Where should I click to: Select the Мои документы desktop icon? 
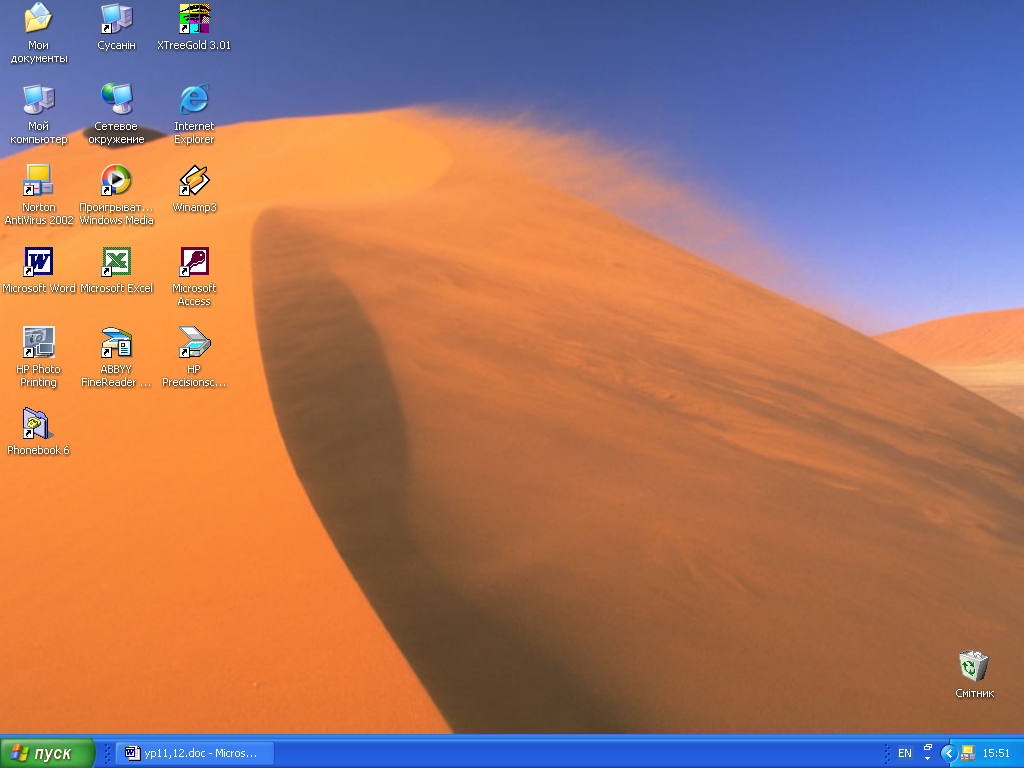[39, 33]
